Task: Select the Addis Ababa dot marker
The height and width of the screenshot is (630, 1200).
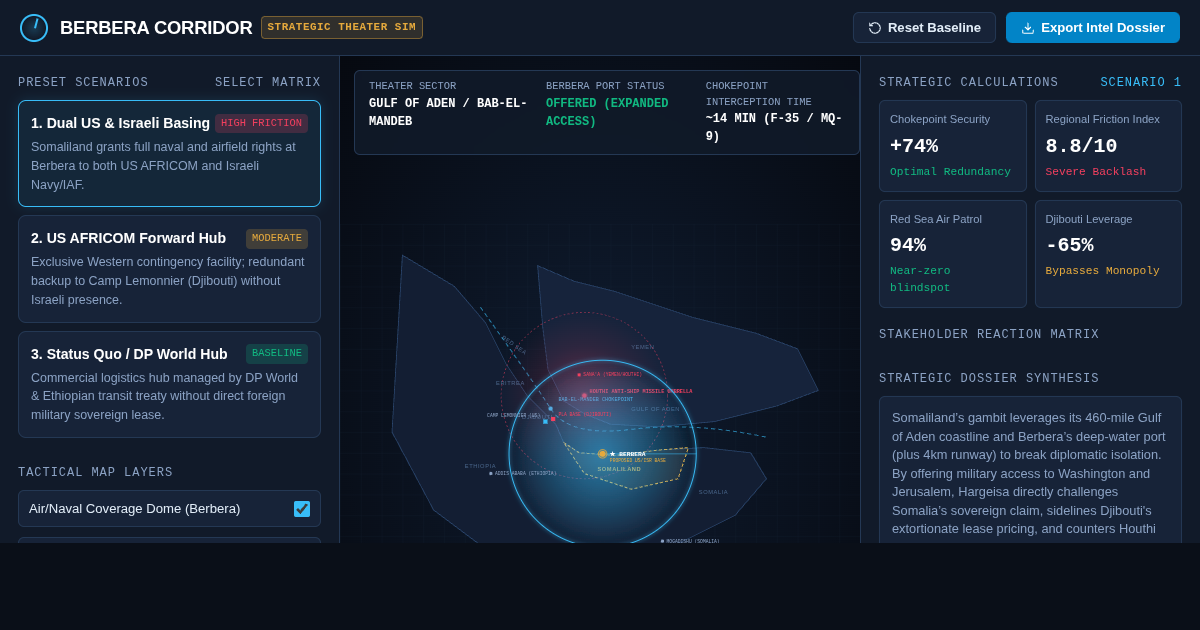Action: [x=491, y=473]
